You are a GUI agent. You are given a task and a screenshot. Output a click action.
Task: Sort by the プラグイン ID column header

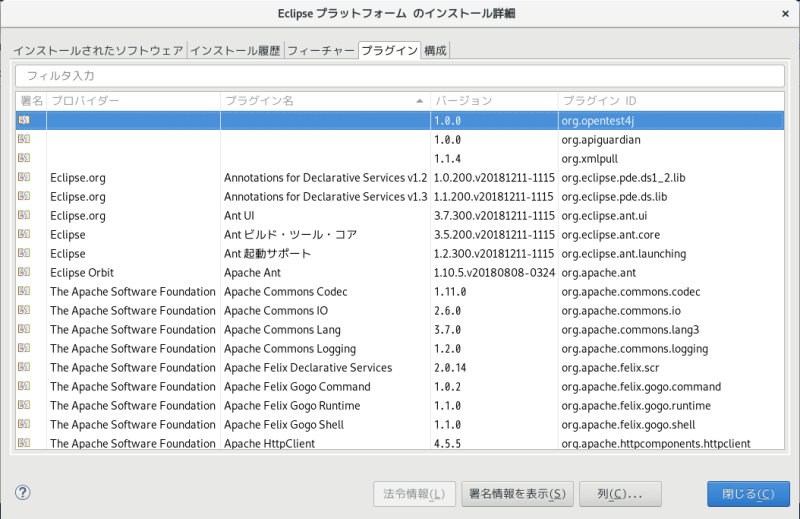tap(670, 101)
